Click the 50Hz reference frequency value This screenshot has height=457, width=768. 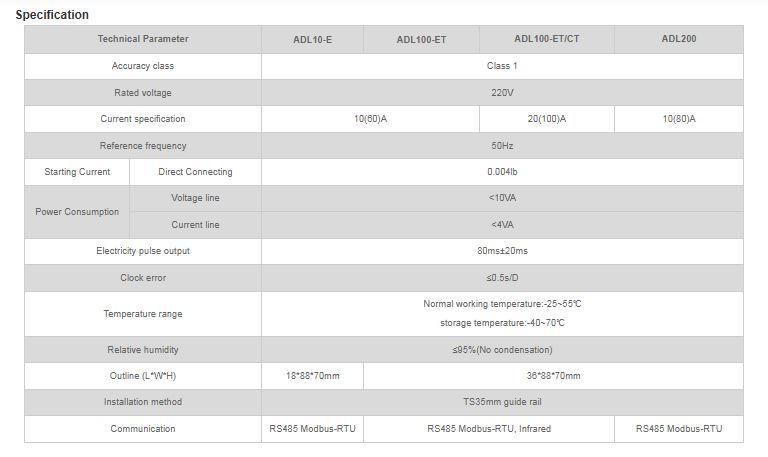502,146
